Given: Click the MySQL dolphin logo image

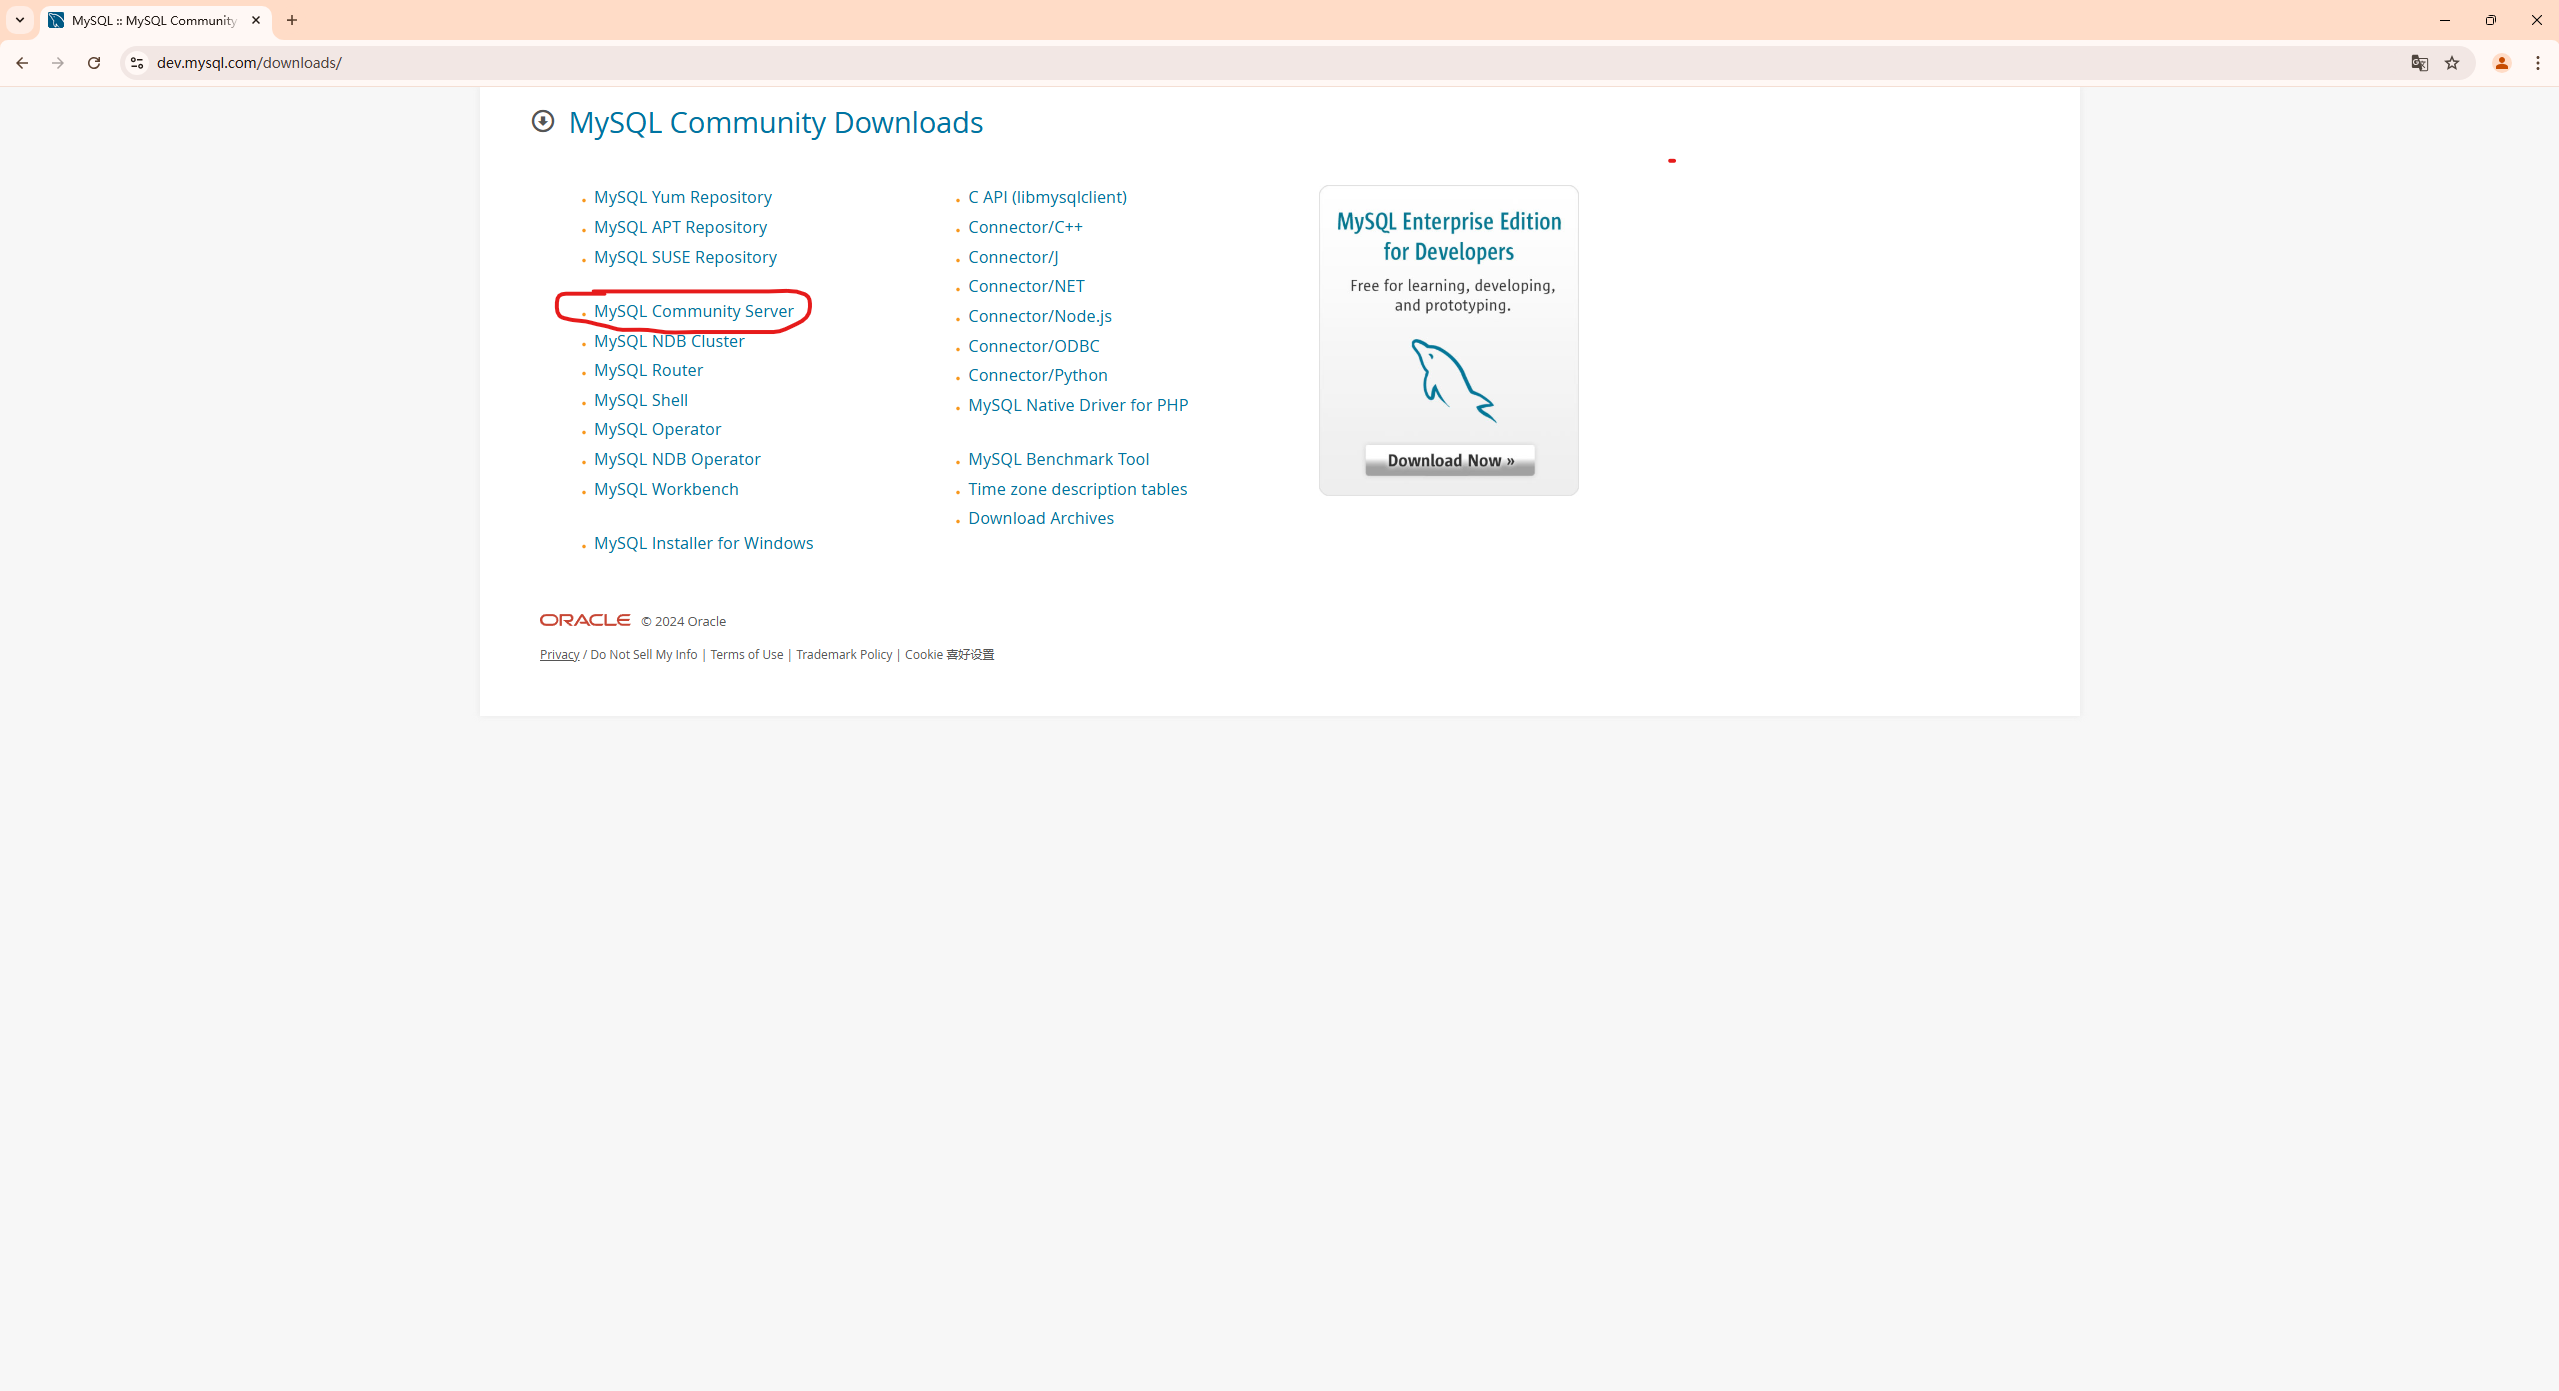Looking at the screenshot, I should pyautogui.click(x=1452, y=380).
